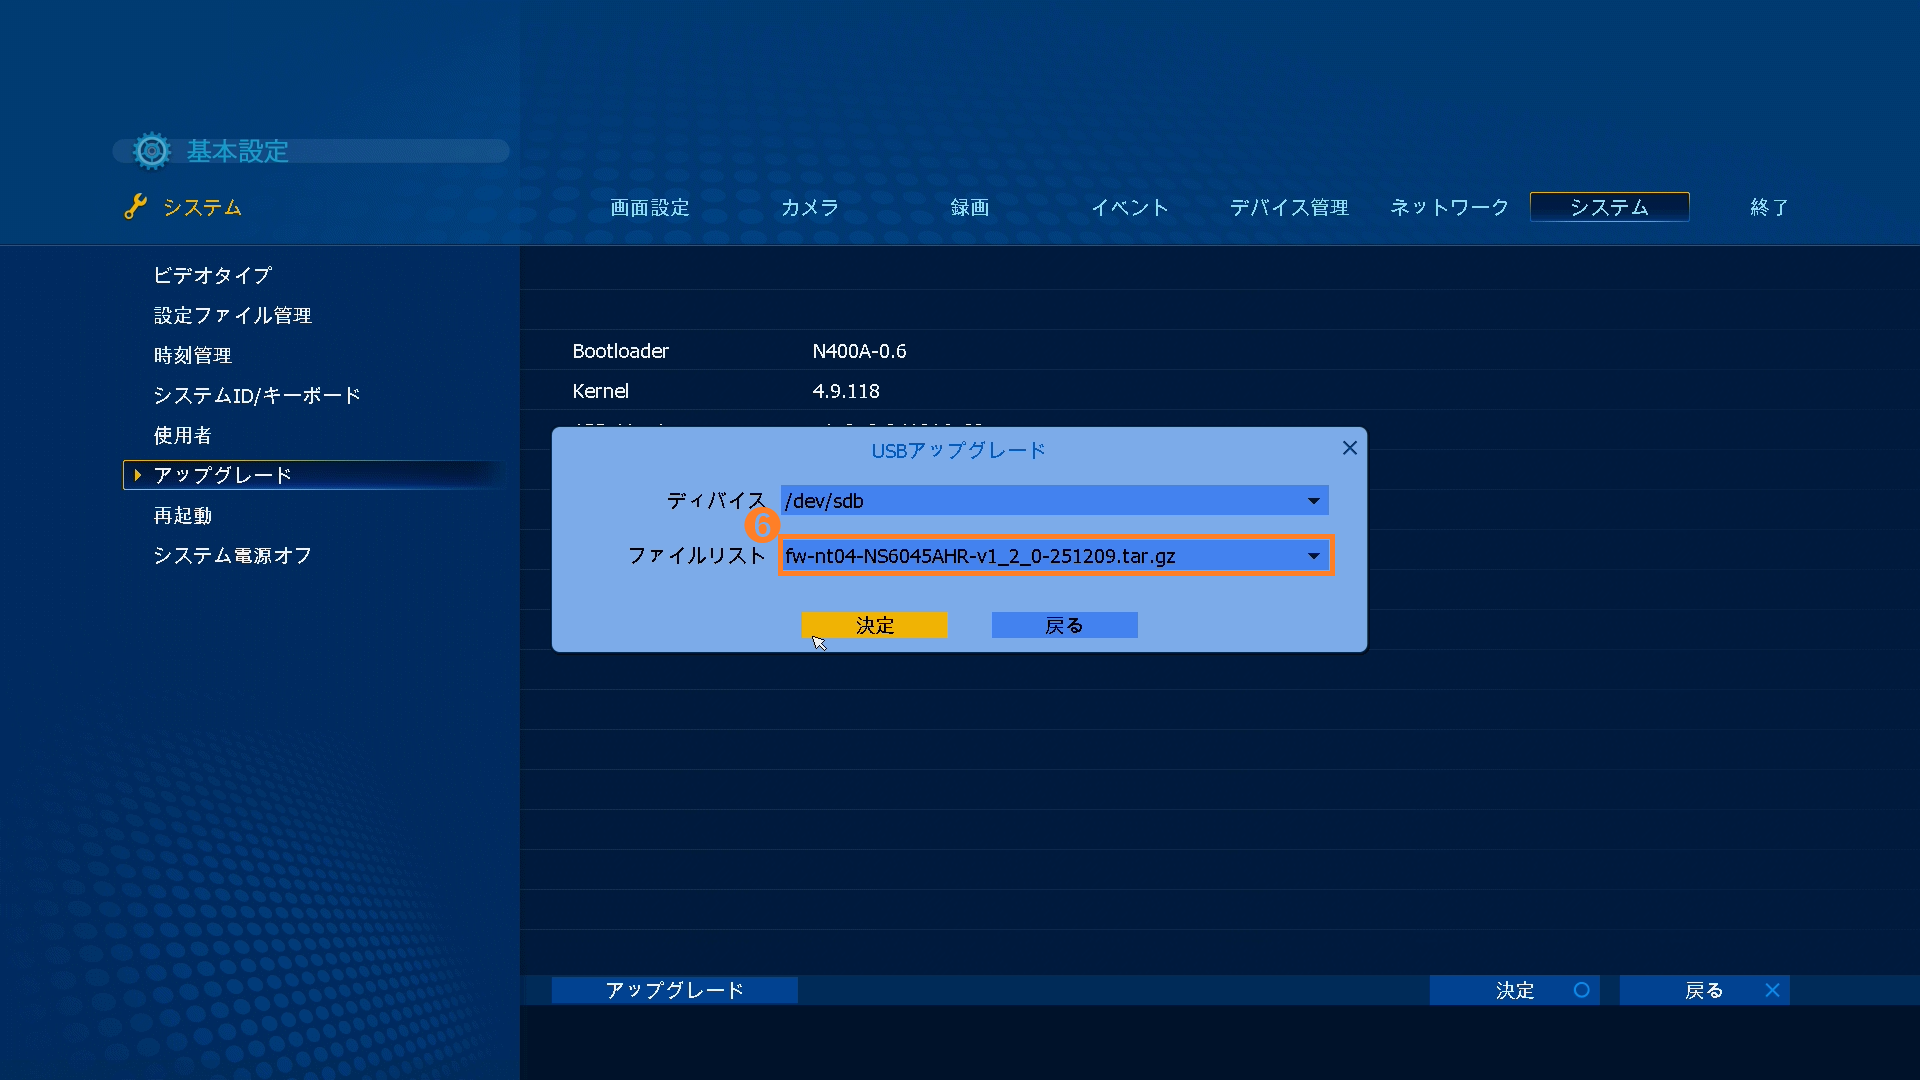The height and width of the screenshot is (1080, 1920).
Task: Select ビデオタイプ in the sidebar
Action: 212,275
